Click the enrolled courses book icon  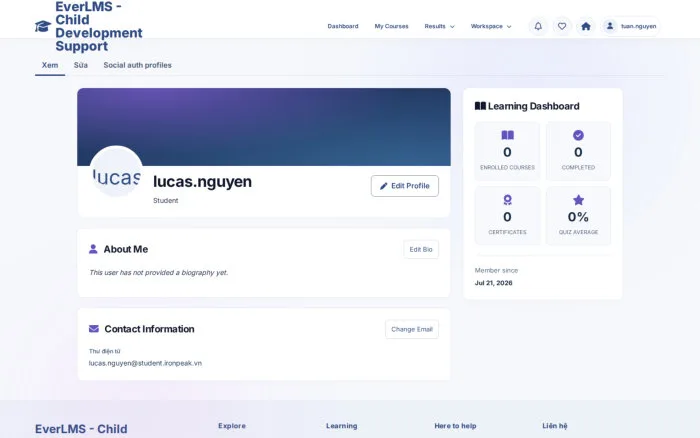[507, 135]
